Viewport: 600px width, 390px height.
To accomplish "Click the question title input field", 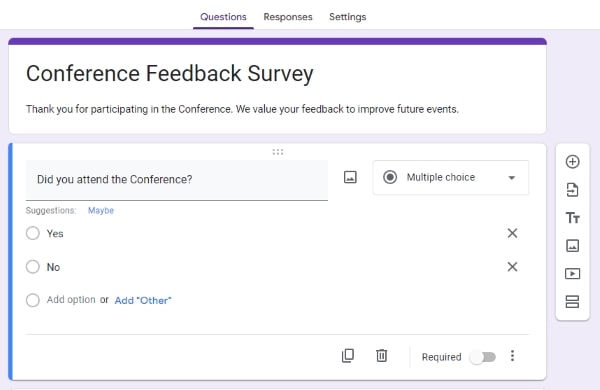I will 177,180.
